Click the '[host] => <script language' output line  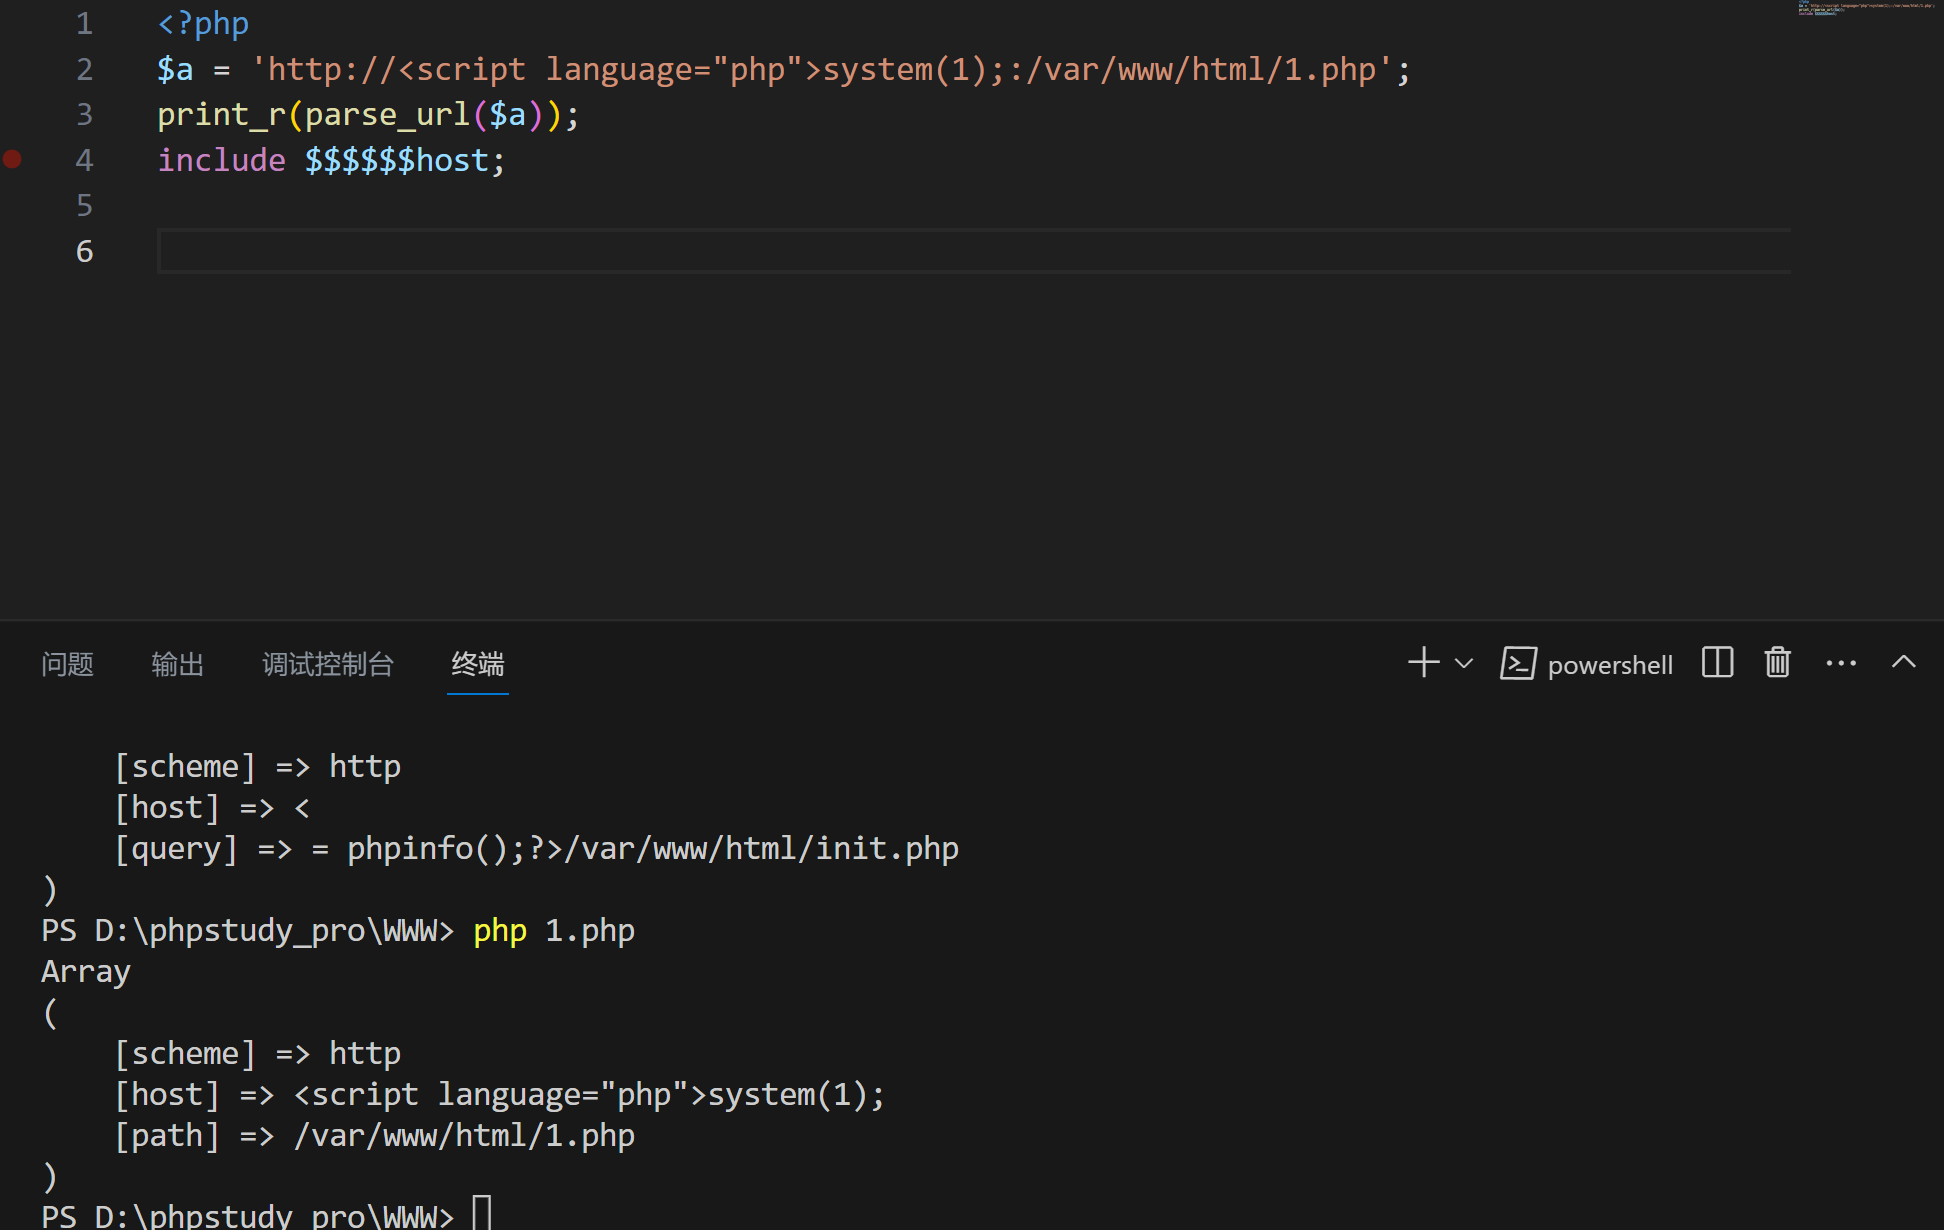tap(499, 1095)
